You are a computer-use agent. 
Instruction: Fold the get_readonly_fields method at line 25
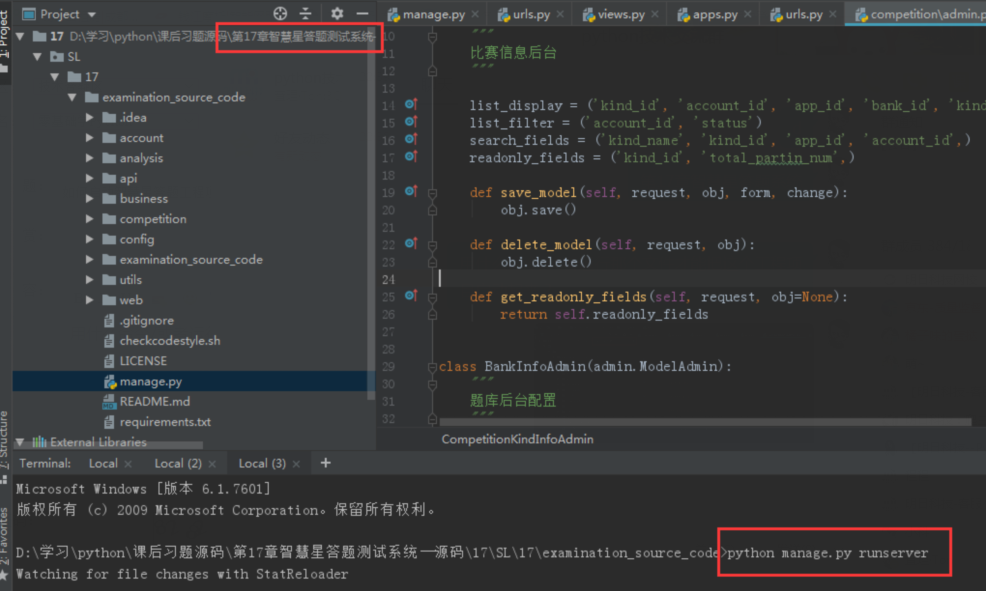tap(433, 297)
